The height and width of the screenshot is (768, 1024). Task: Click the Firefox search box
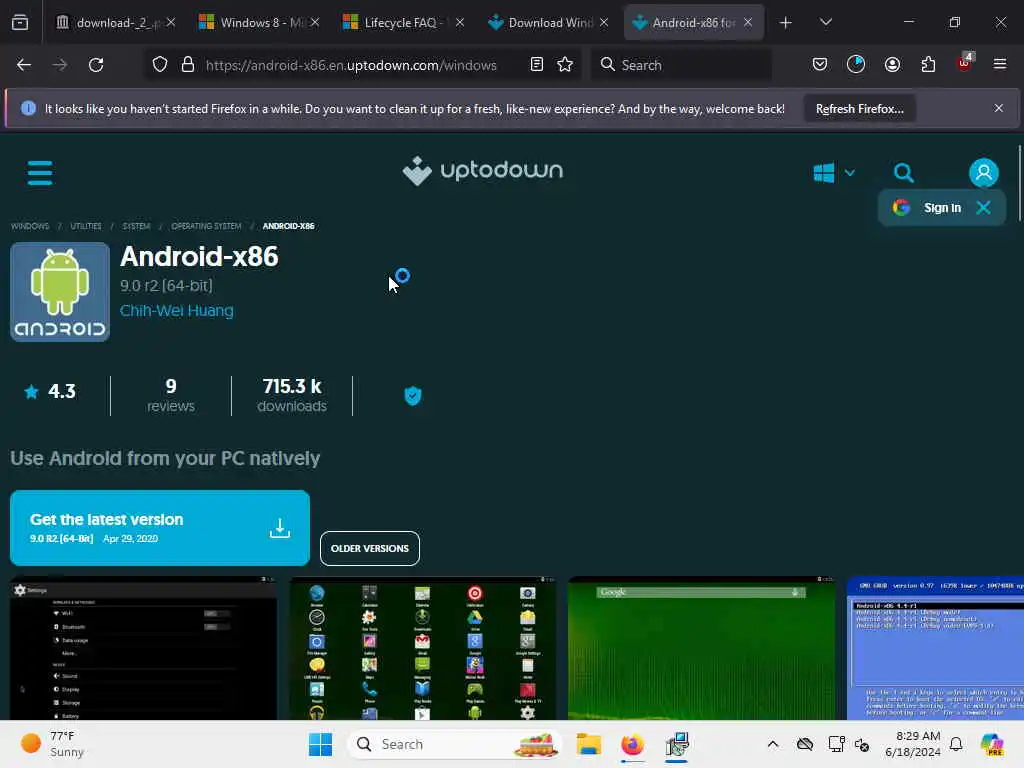coord(681,65)
